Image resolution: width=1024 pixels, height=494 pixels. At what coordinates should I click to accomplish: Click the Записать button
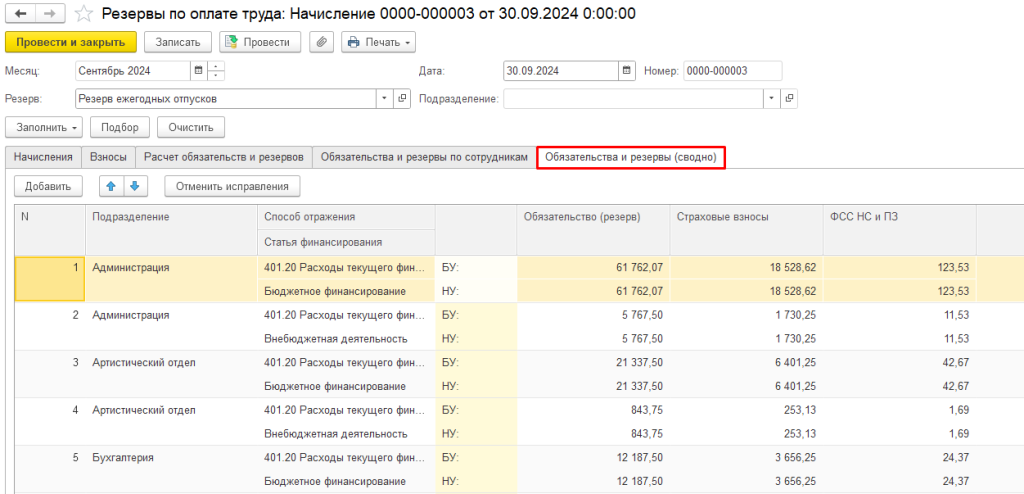coord(178,42)
